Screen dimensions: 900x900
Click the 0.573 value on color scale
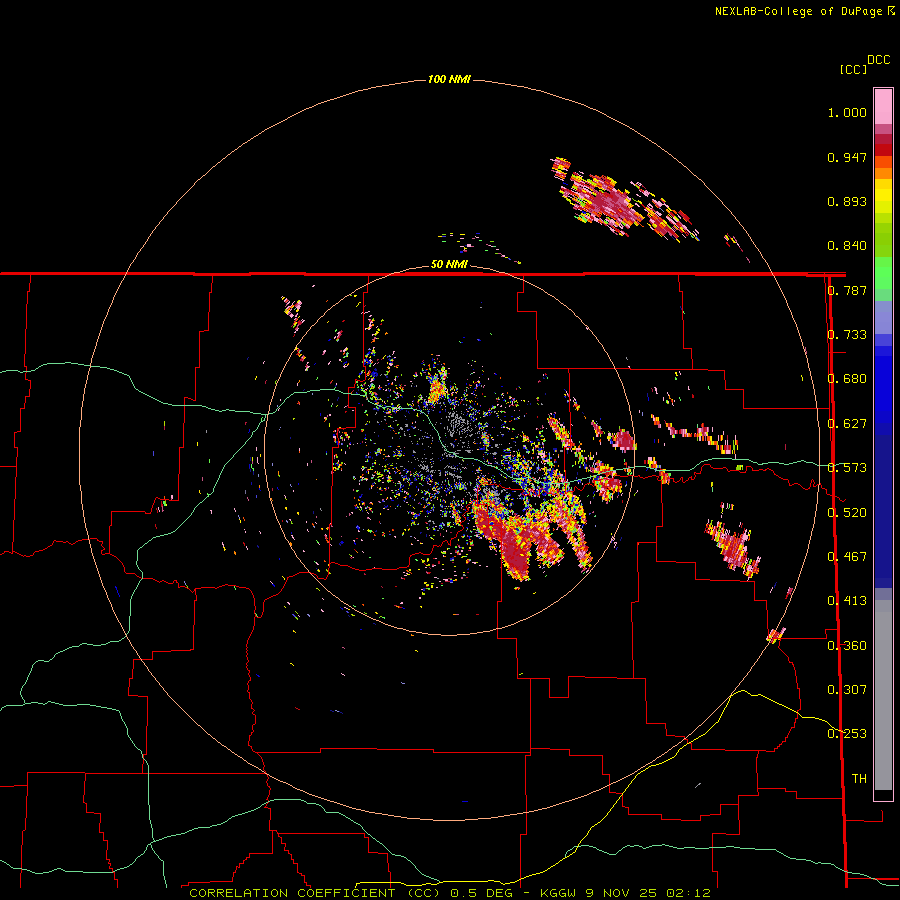click(x=847, y=468)
